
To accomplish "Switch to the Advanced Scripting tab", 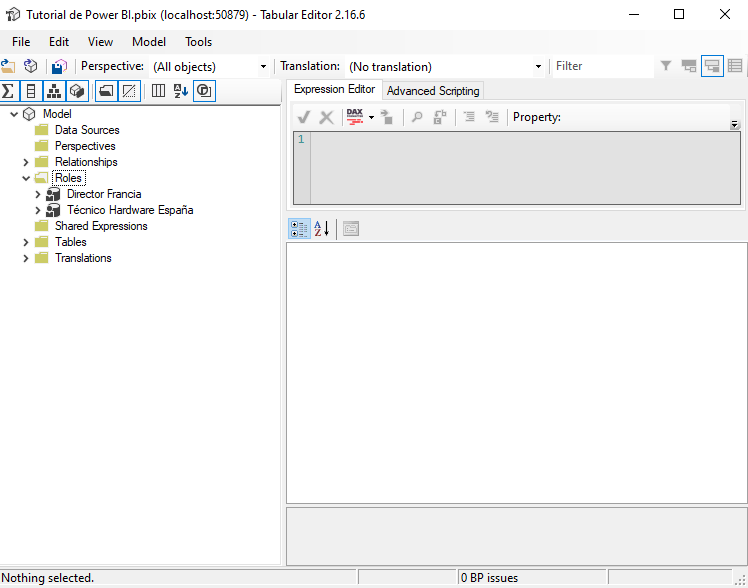I will [x=433, y=91].
